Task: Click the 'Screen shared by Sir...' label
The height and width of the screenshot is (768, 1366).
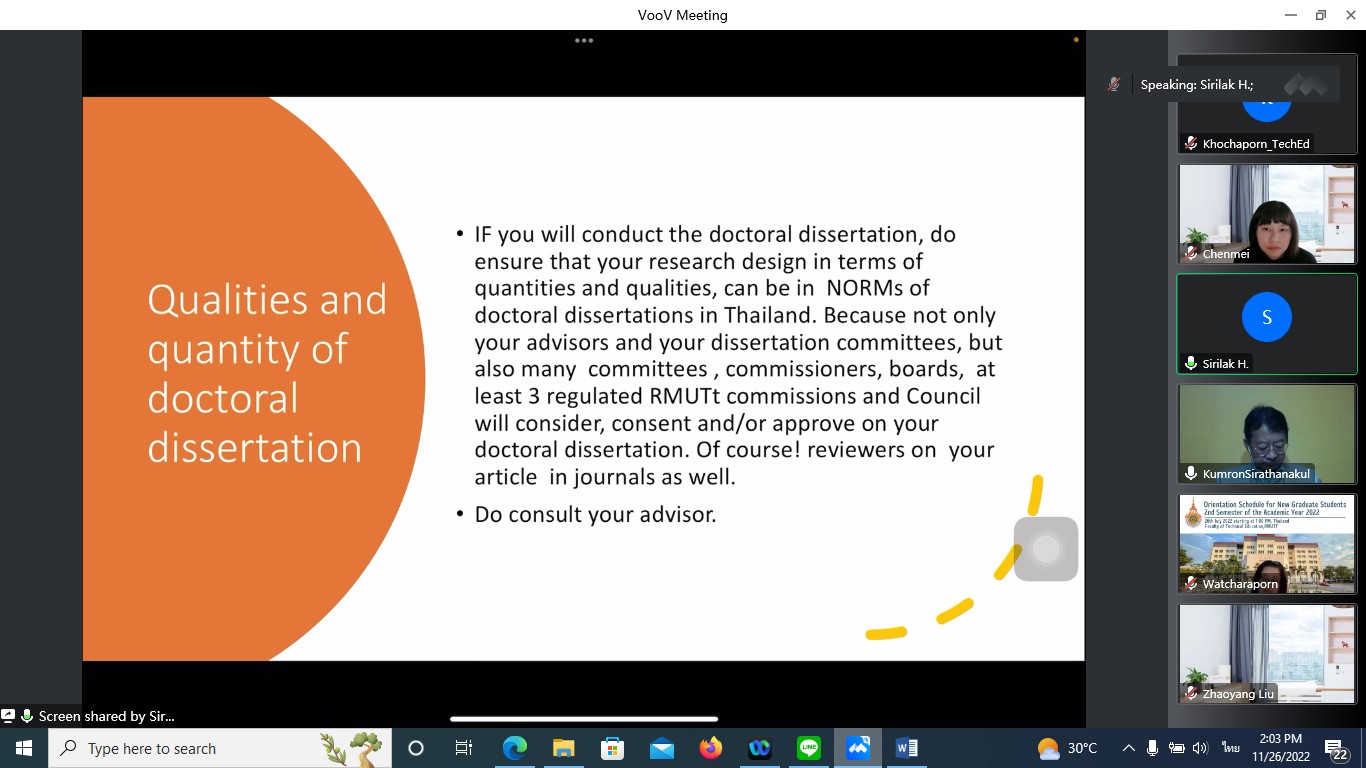Action: (x=106, y=716)
